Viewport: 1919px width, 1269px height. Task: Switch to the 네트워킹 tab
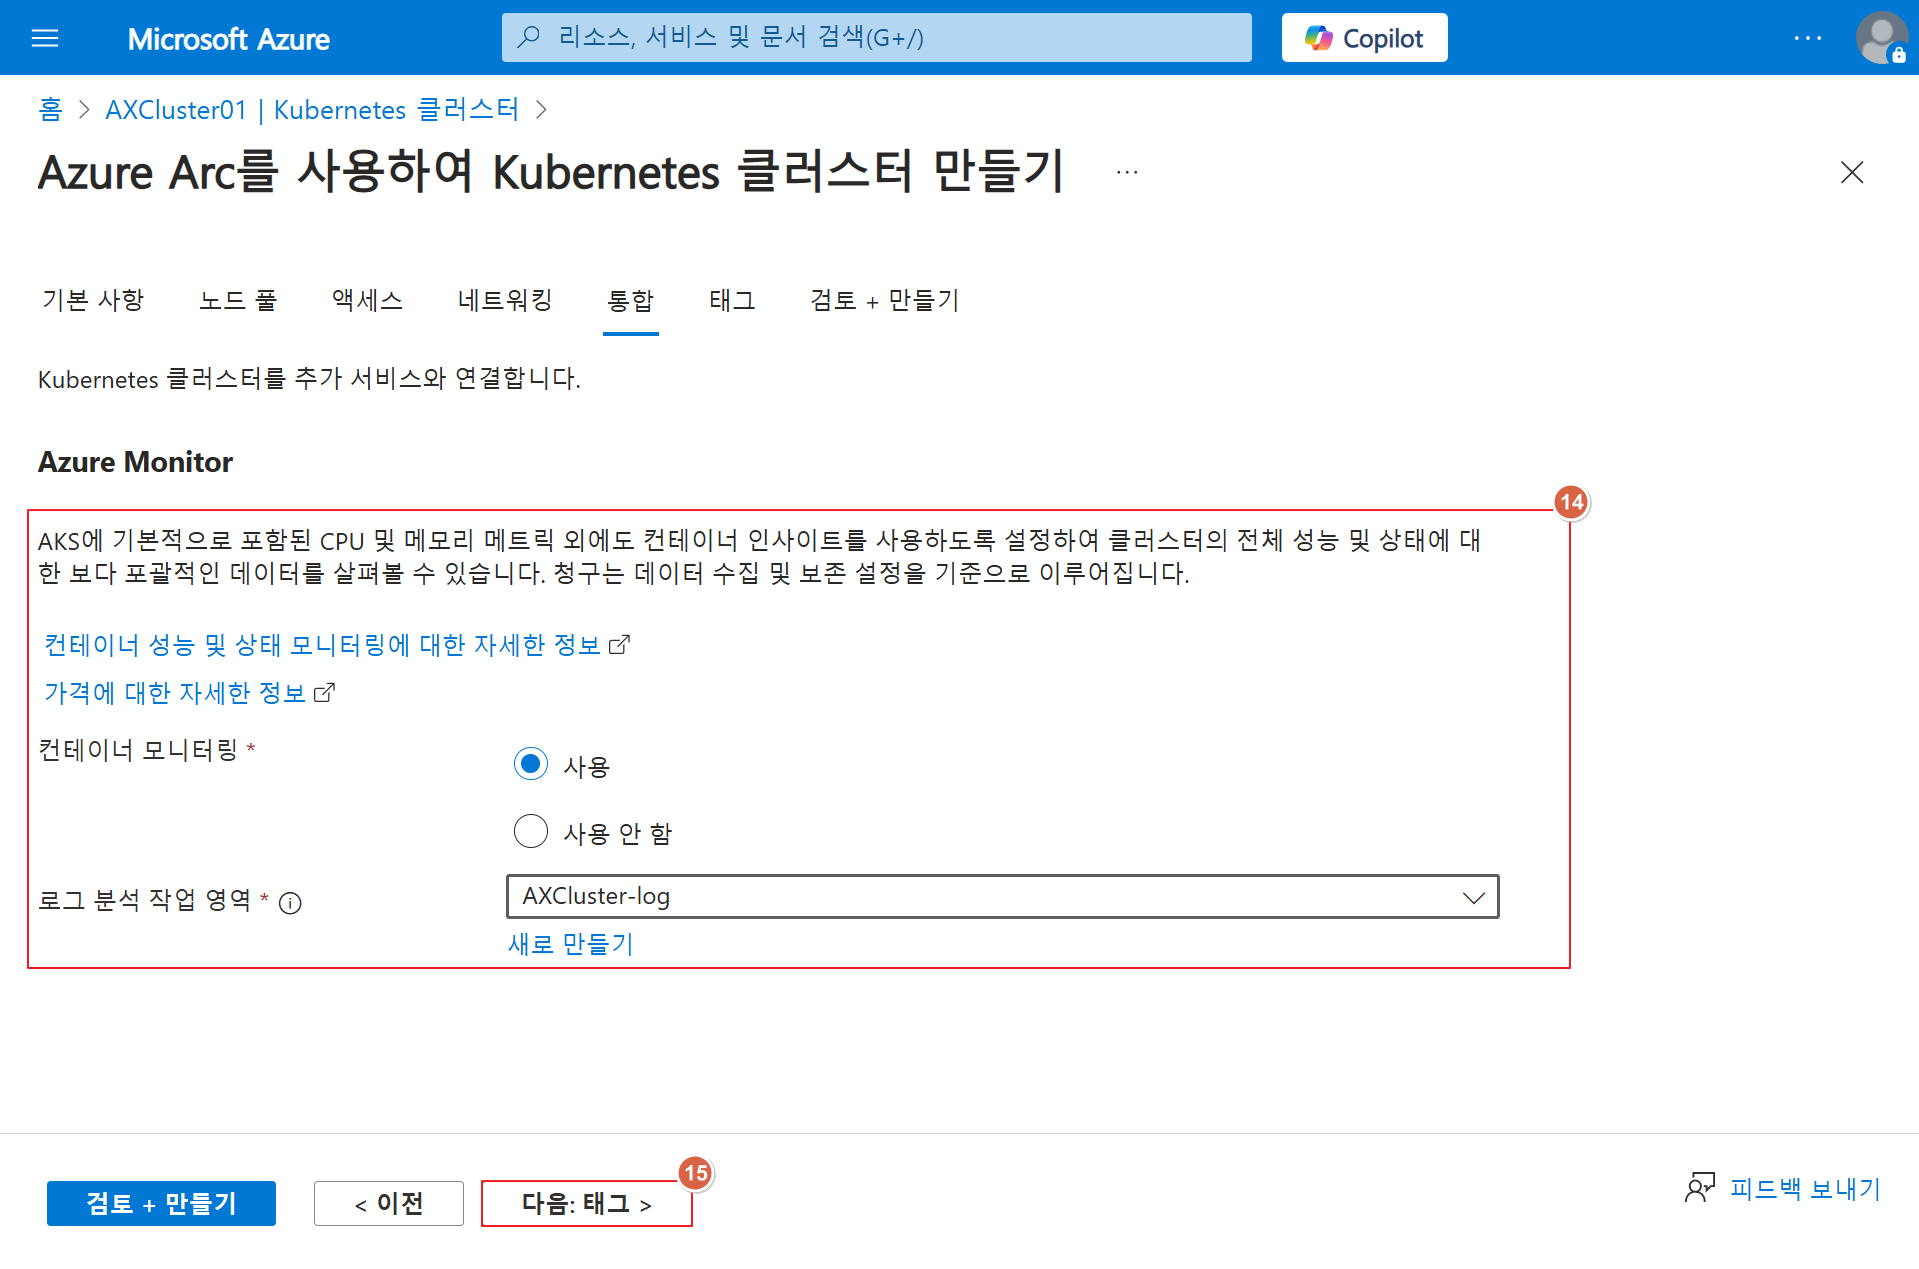click(x=505, y=300)
